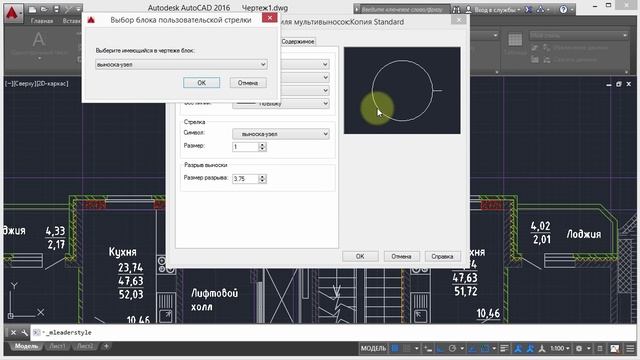The width and height of the screenshot is (640, 360).
Task: Increase Размер разрыва with the up spinner
Action: click(262, 176)
